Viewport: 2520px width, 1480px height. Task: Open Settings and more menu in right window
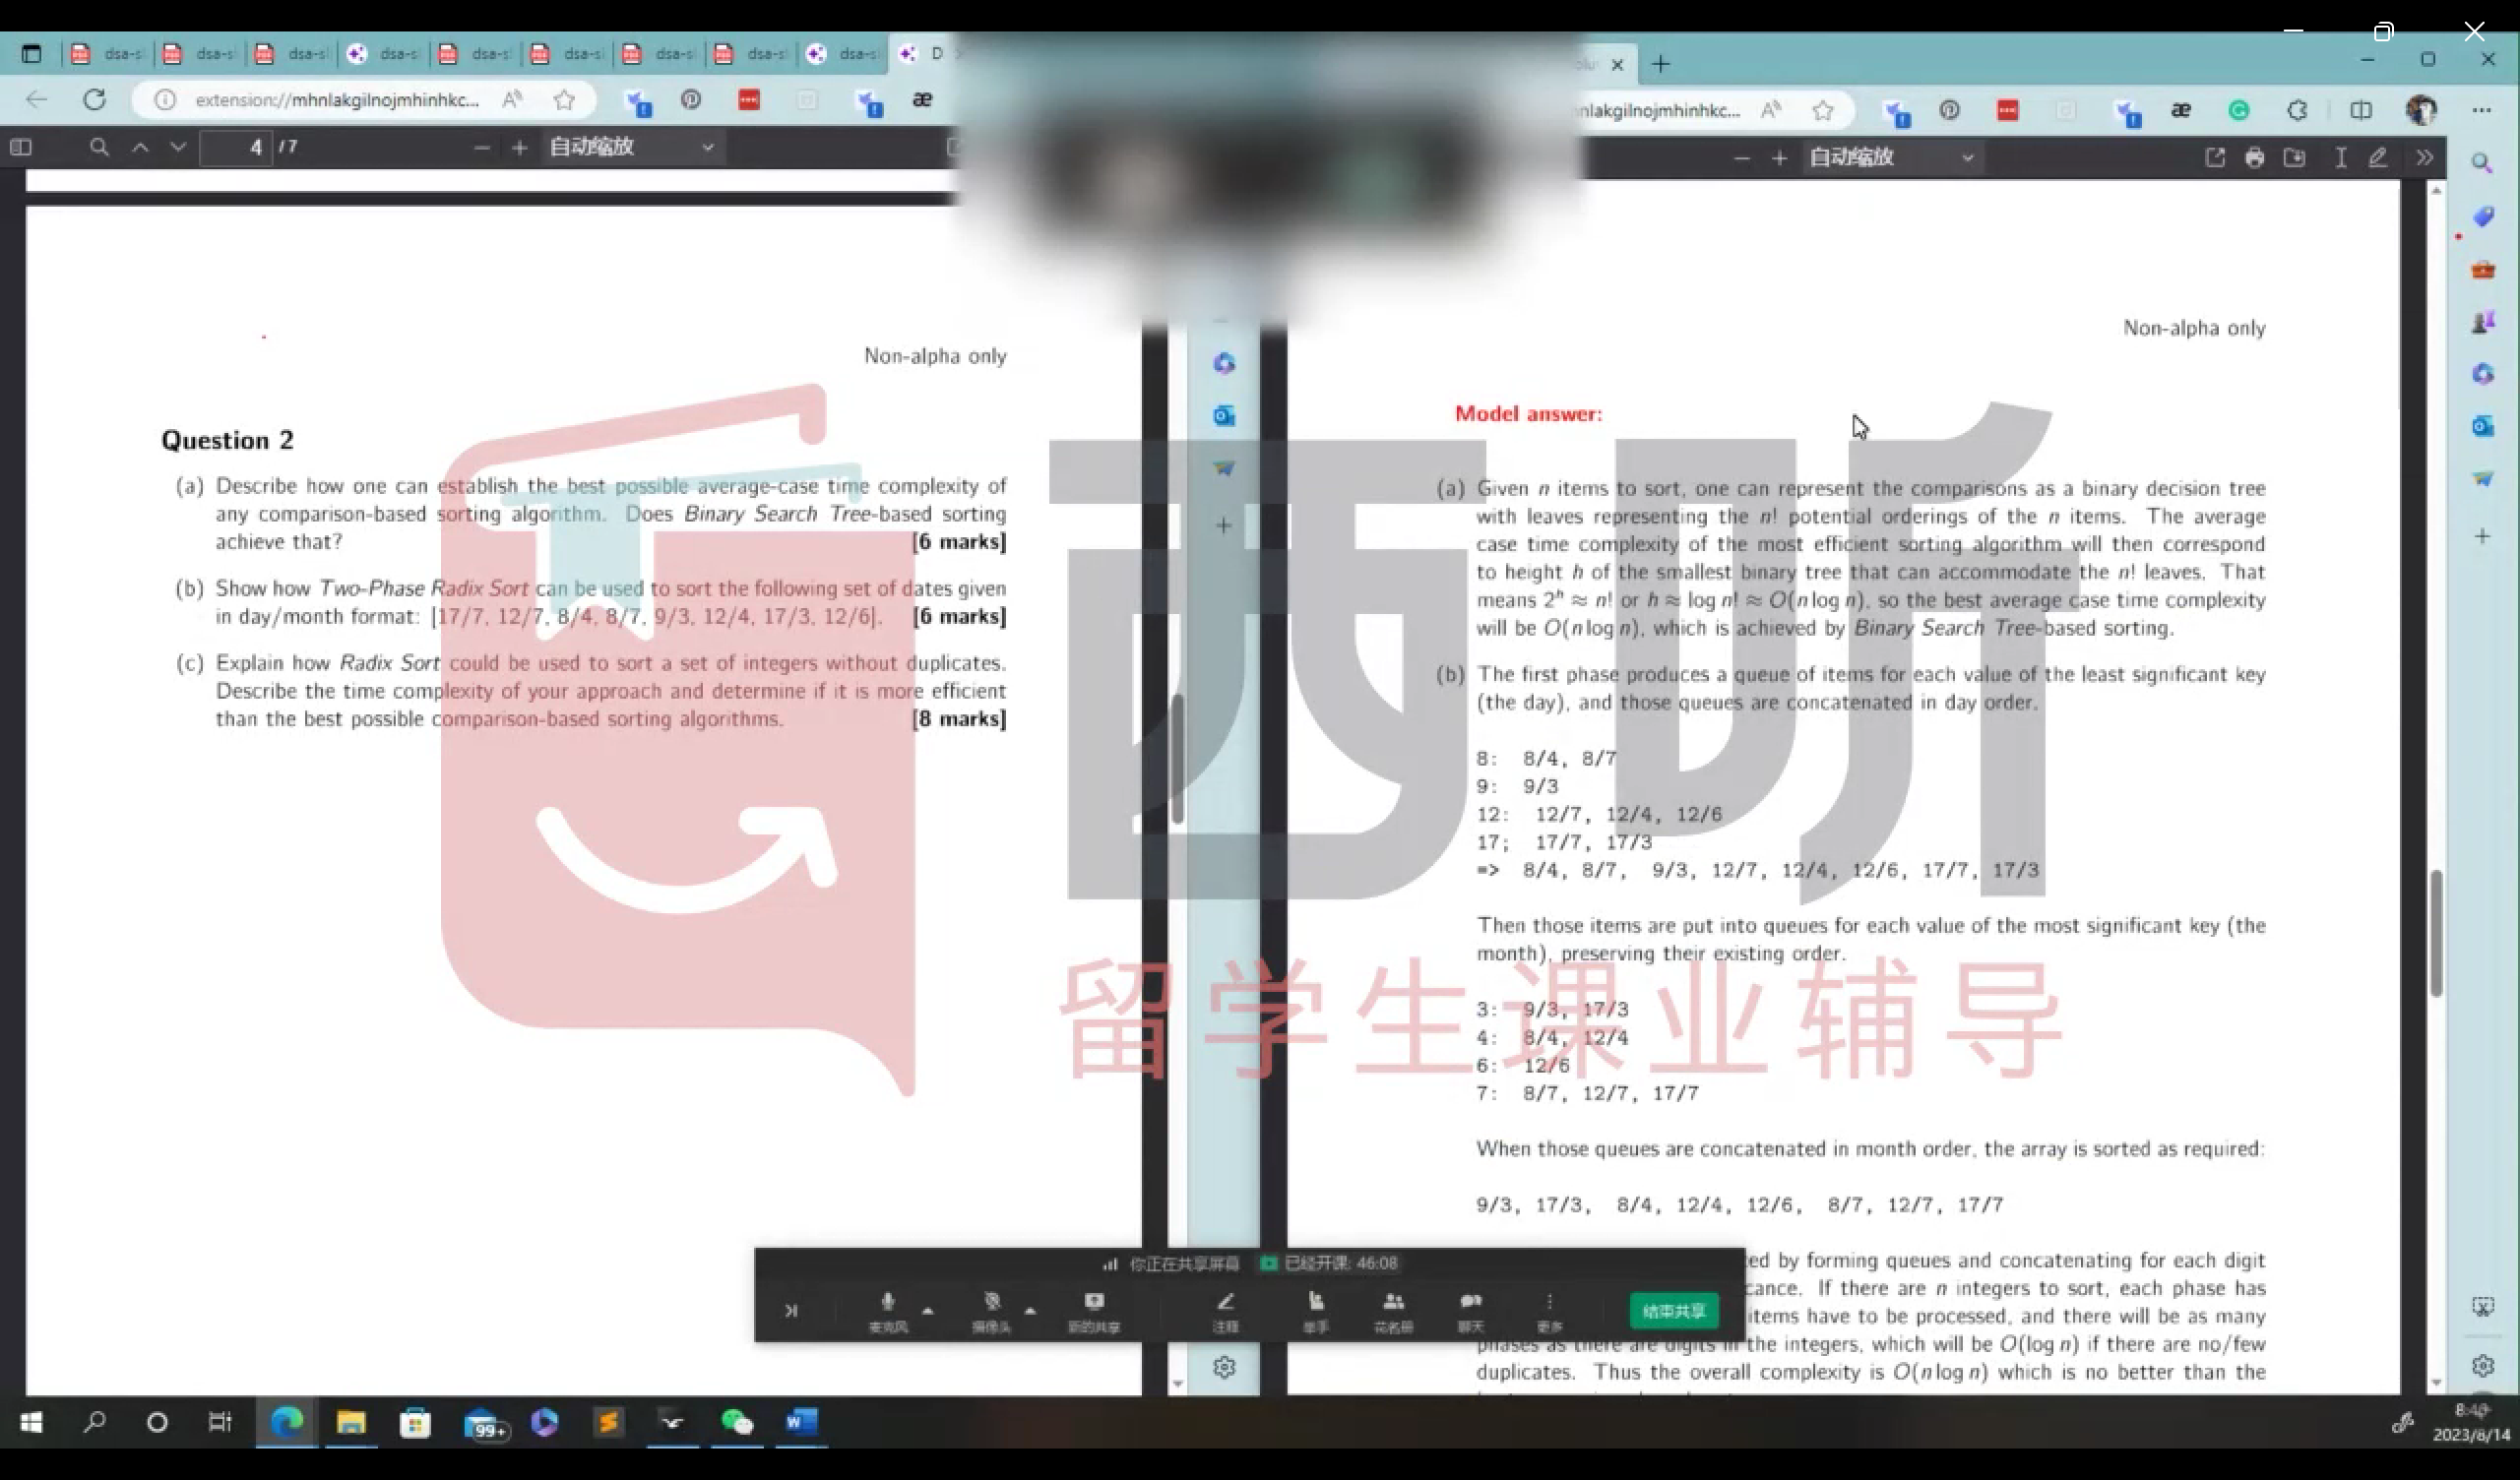(2482, 110)
